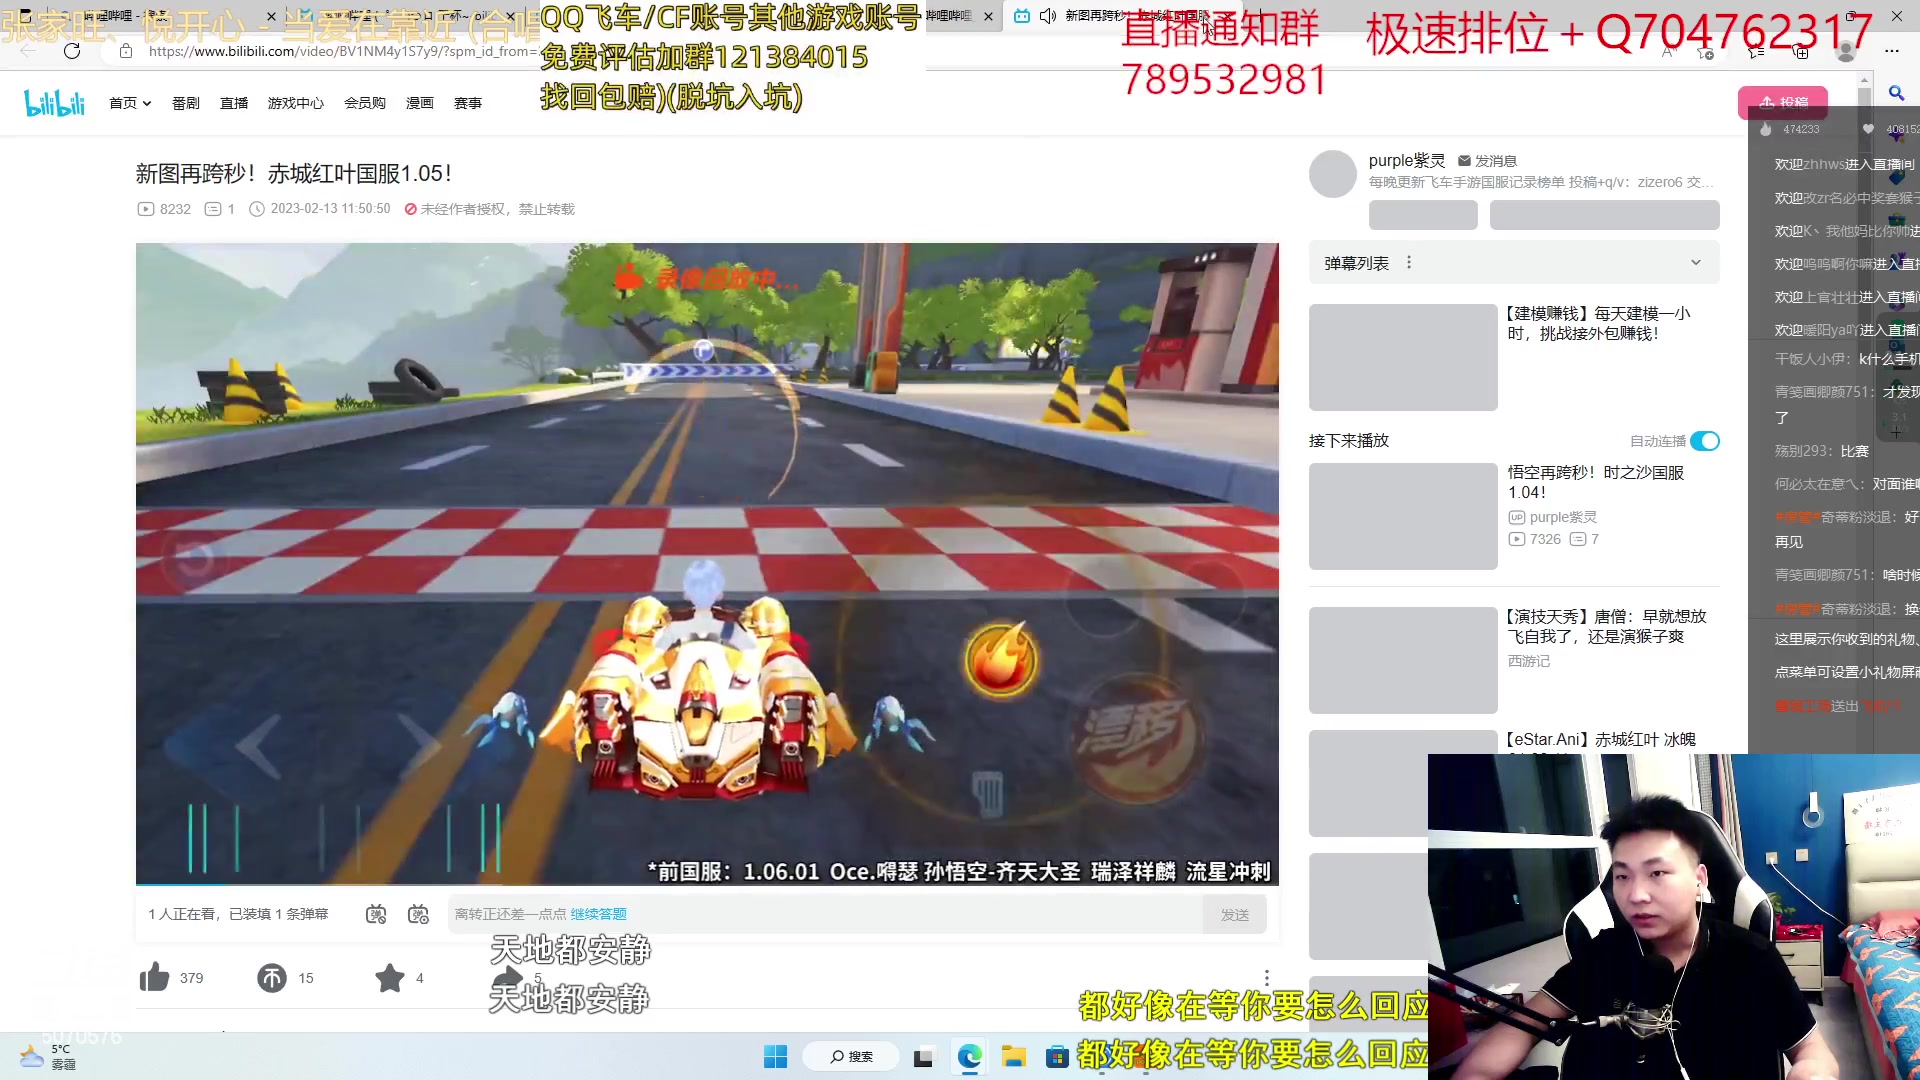Toggle the 自动连播 autoplay switch
This screenshot has height=1080, width=1920.
point(1705,441)
